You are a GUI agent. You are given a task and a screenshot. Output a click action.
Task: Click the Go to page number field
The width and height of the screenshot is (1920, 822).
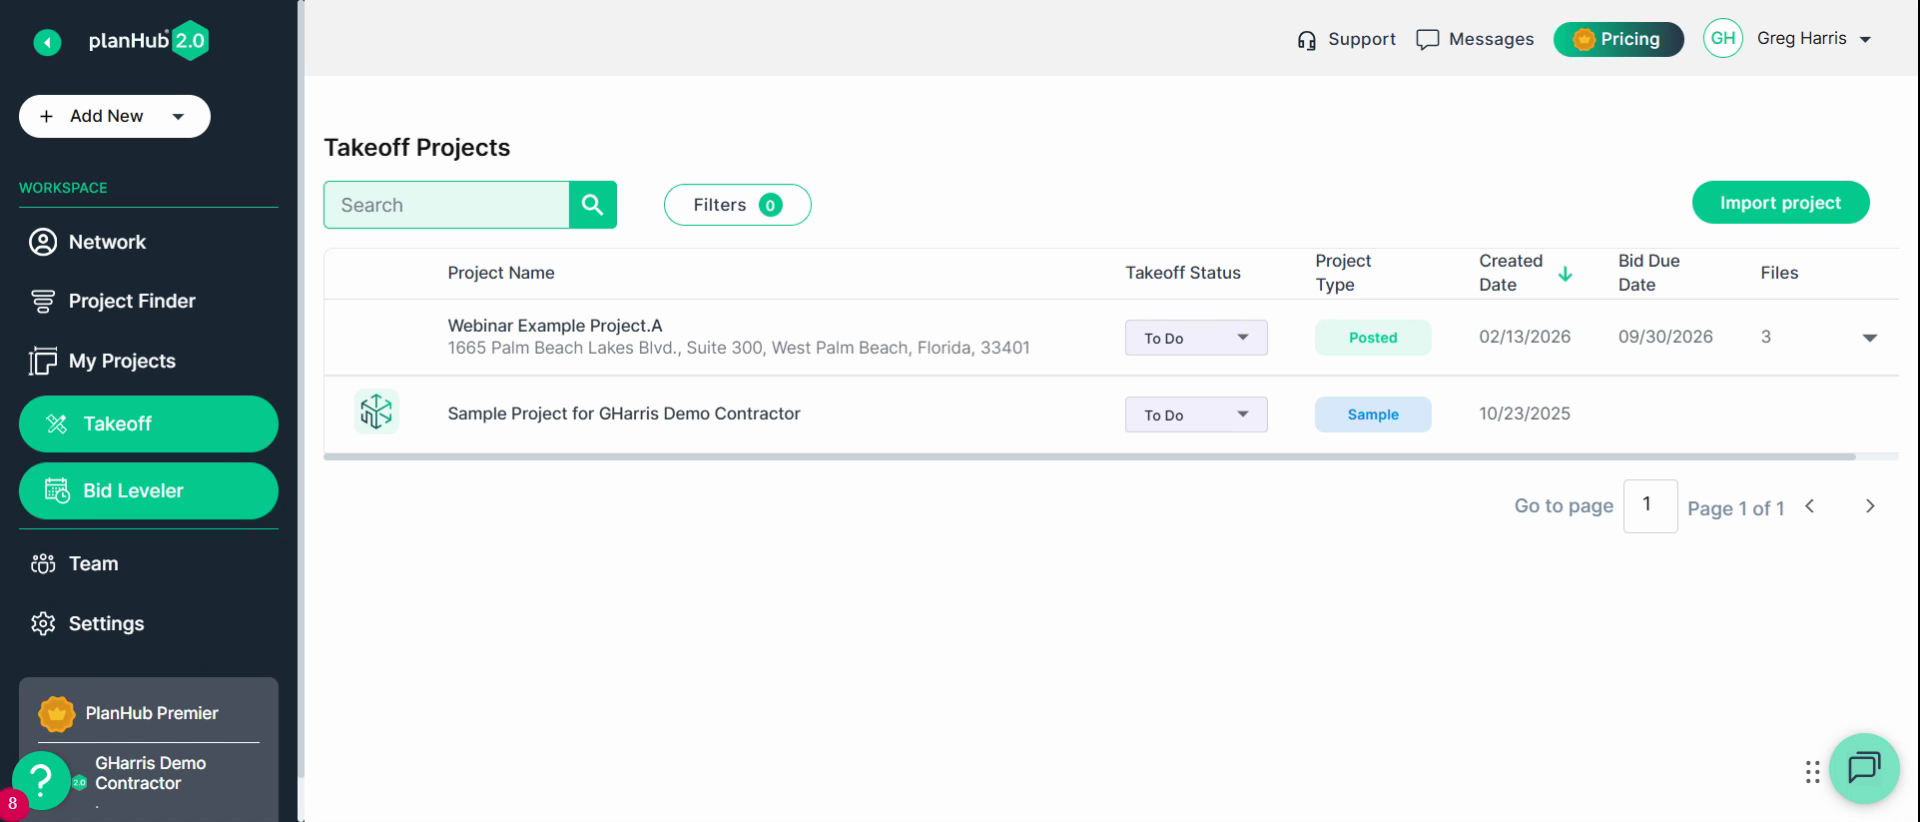(1650, 506)
